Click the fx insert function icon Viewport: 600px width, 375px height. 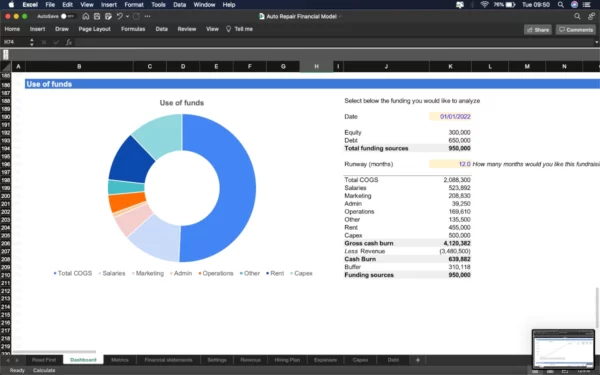click(68, 42)
